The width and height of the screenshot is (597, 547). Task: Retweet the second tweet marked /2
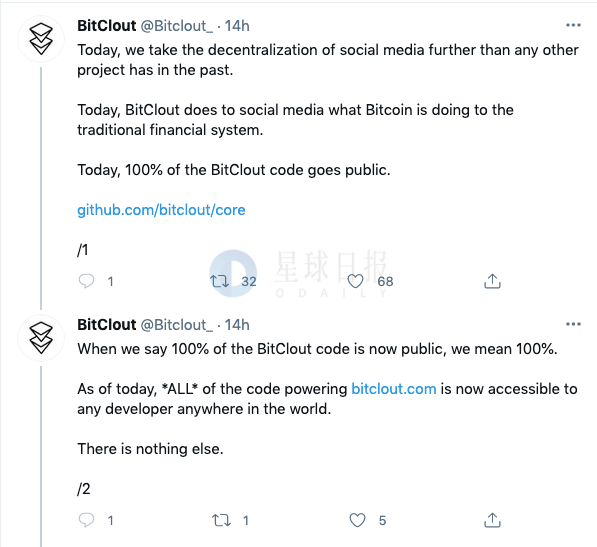[x=221, y=520]
